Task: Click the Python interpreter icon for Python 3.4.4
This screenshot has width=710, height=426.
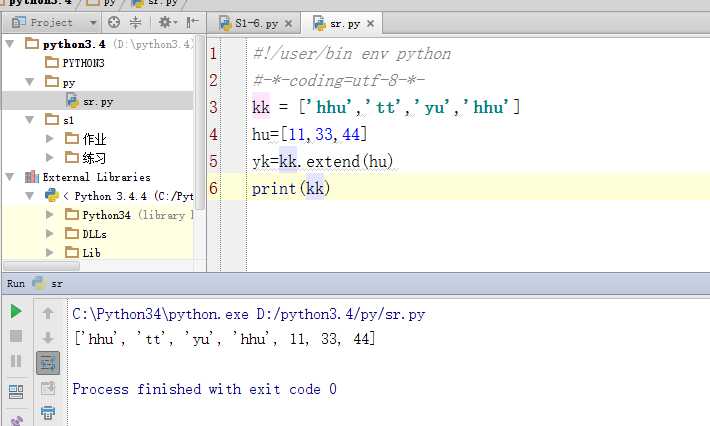Action: [52, 195]
